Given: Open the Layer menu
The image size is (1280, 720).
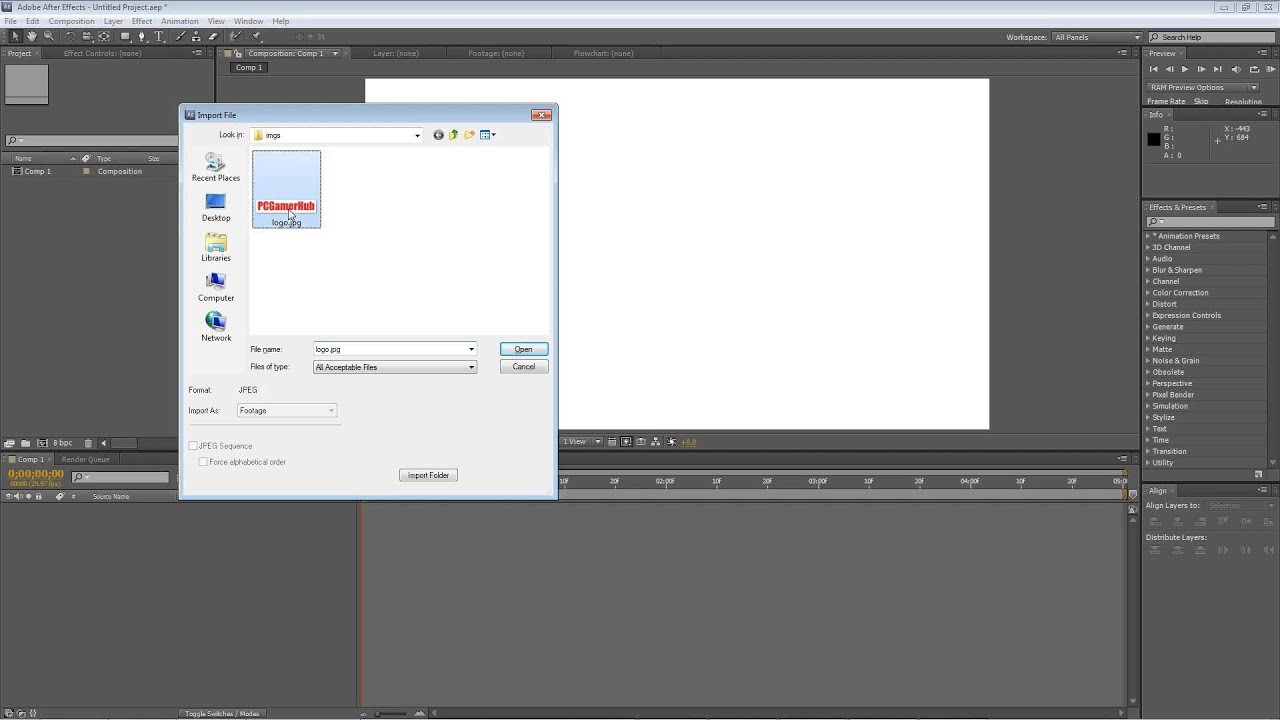Looking at the screenshot, I should pyautogui.click(x=113, y=21).
